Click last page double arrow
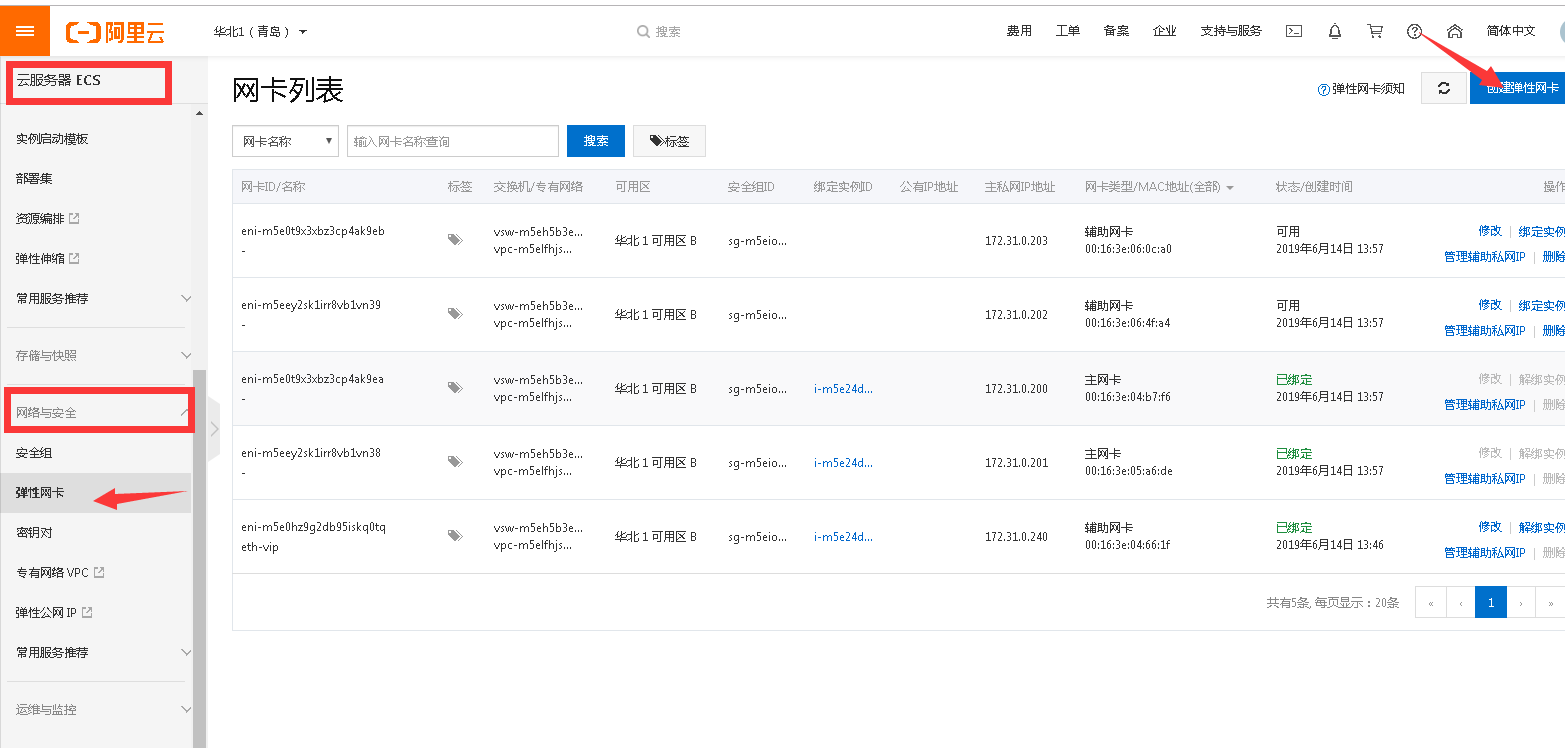 point(1550,603)
